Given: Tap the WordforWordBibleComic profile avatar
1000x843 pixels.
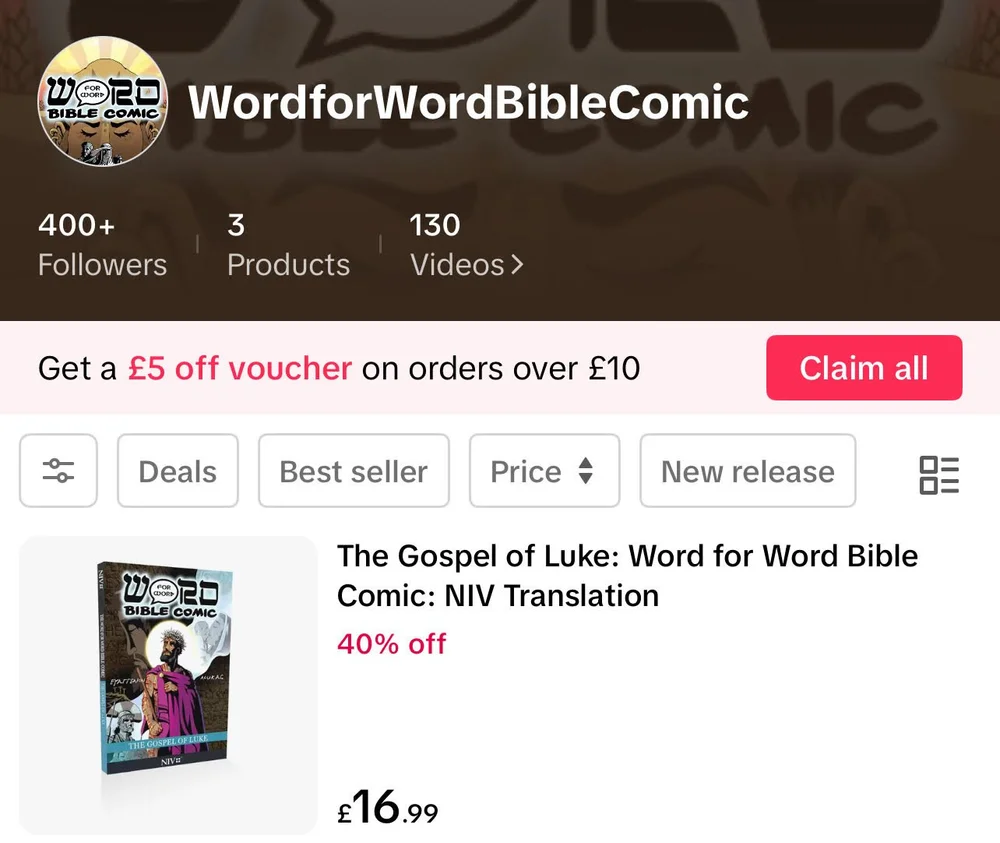Looking at the screenshot, I should tap(103, 101).
